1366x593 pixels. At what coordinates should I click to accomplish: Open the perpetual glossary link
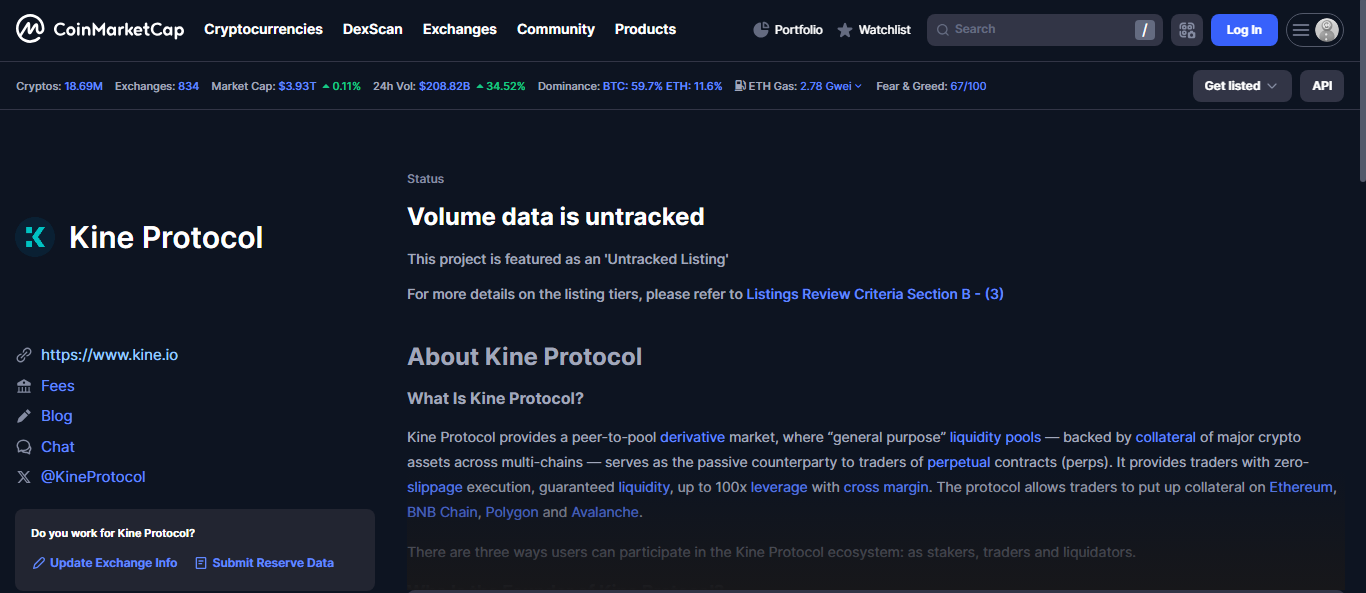point(959,462)
